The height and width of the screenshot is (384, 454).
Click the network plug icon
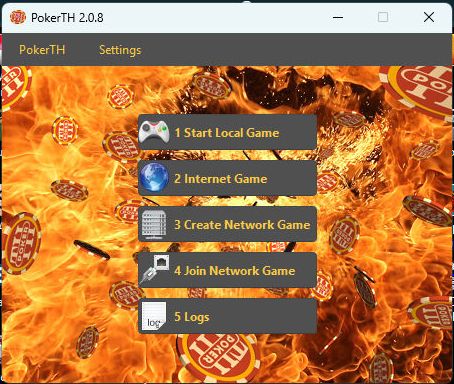click(154, 270)
